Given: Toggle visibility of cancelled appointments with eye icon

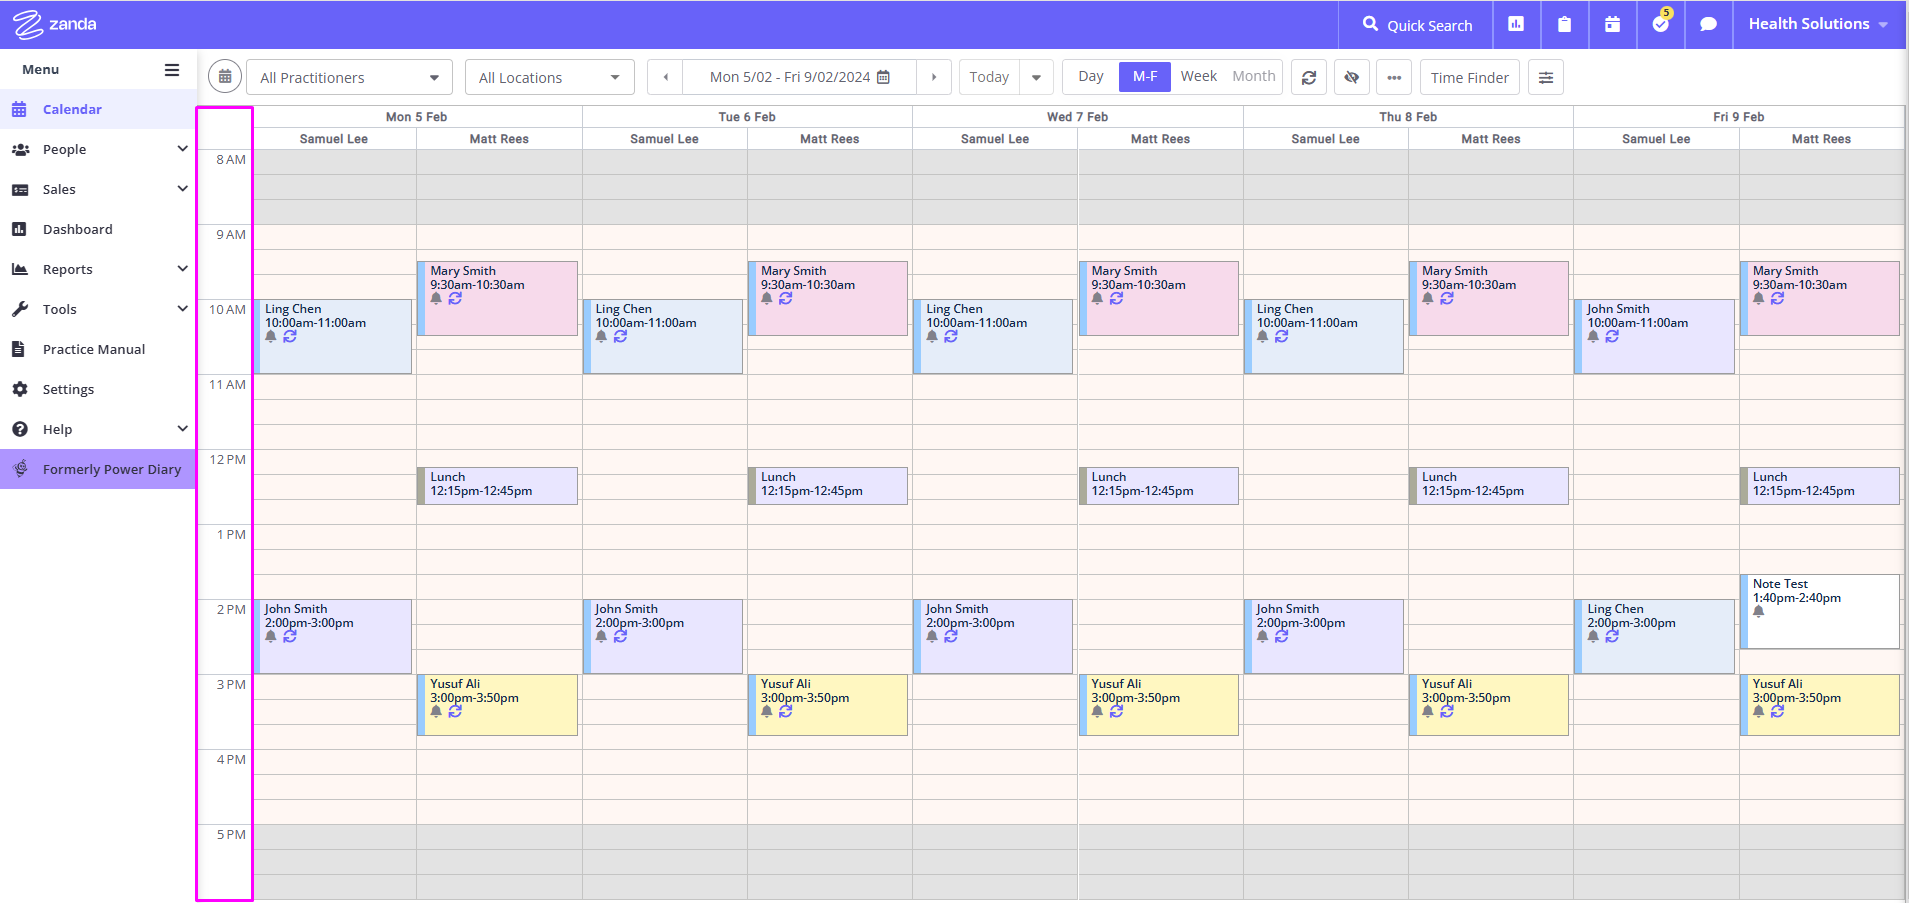Looking at the screenshot, I should [x=1351, y=76].
